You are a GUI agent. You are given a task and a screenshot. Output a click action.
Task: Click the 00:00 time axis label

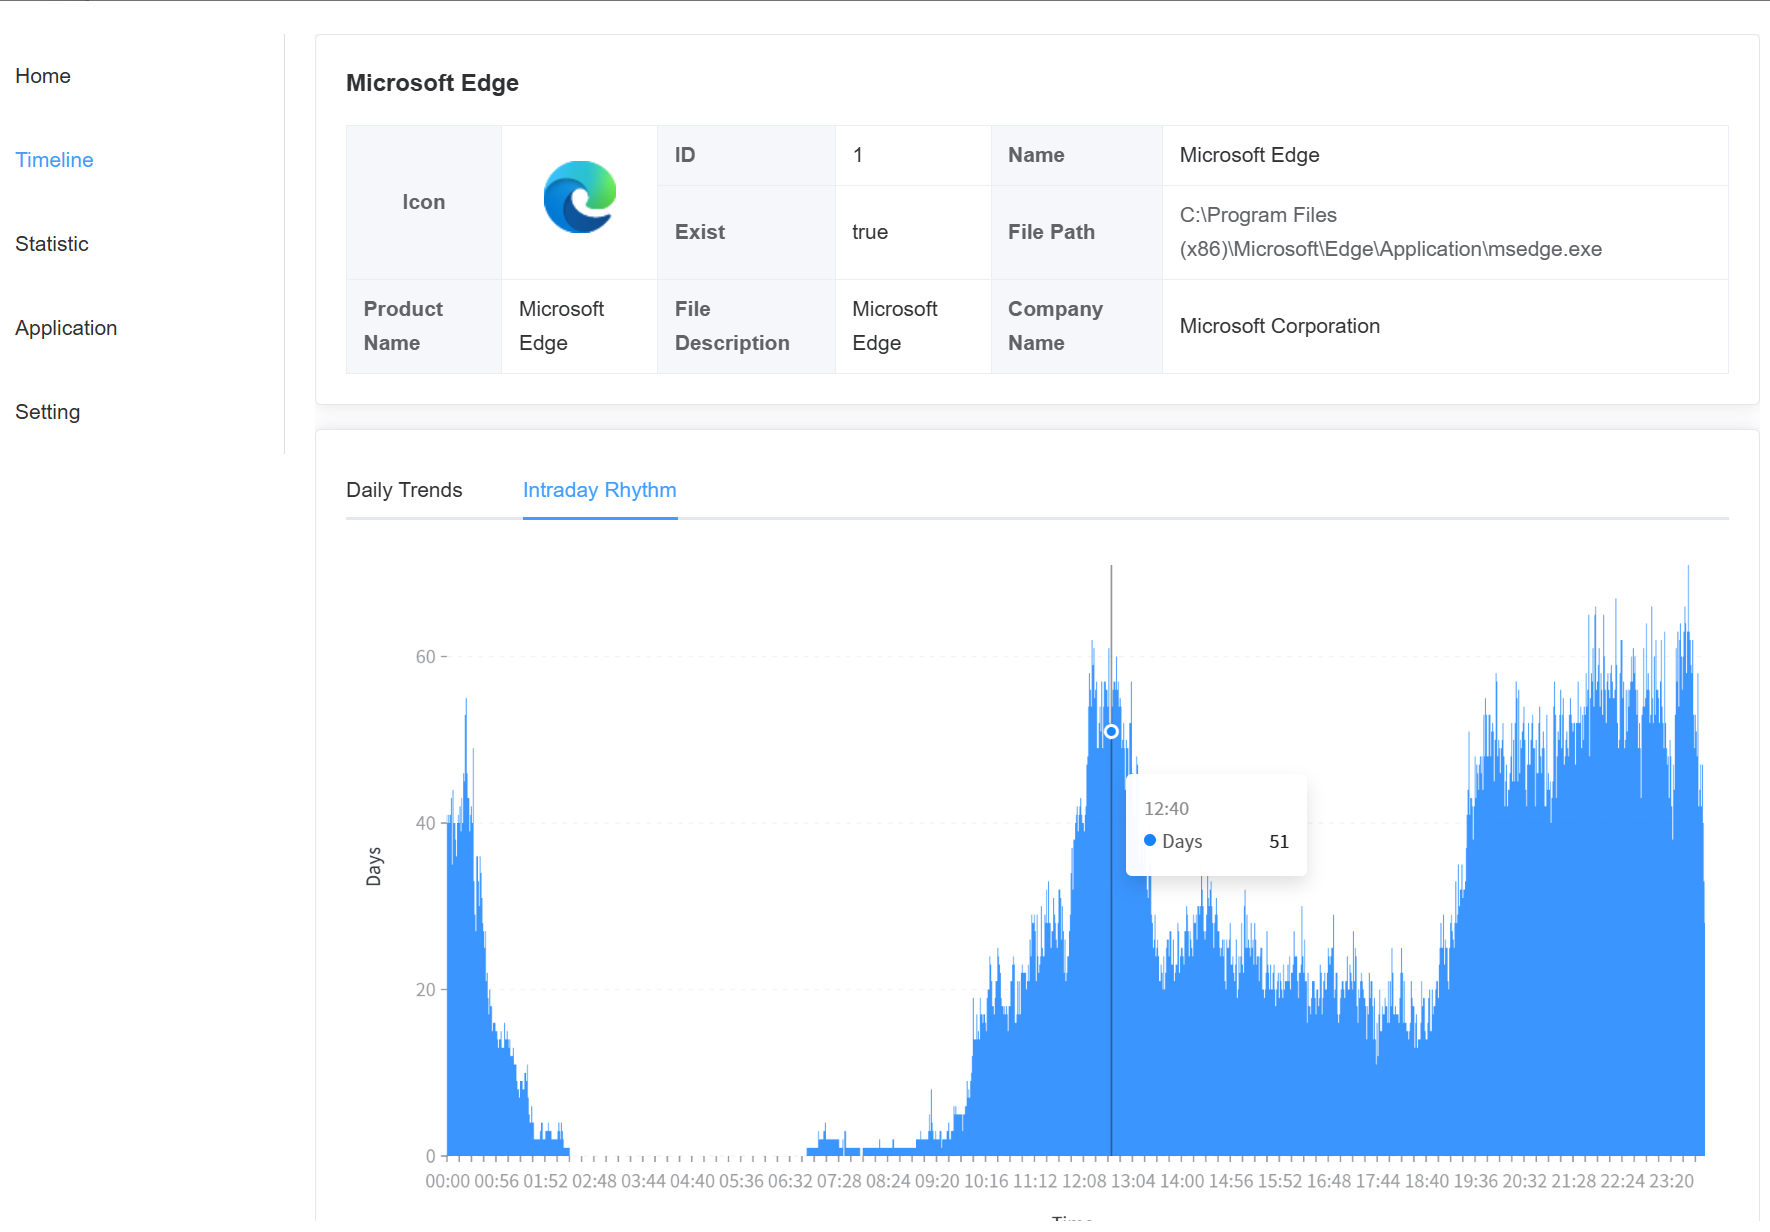point(447,1181)
